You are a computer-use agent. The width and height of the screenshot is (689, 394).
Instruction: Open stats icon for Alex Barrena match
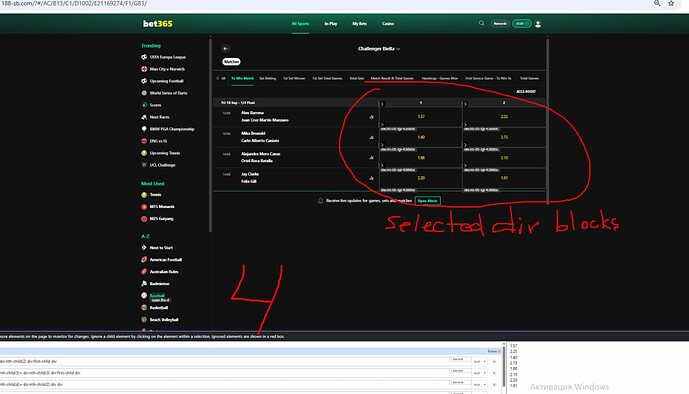371,117
